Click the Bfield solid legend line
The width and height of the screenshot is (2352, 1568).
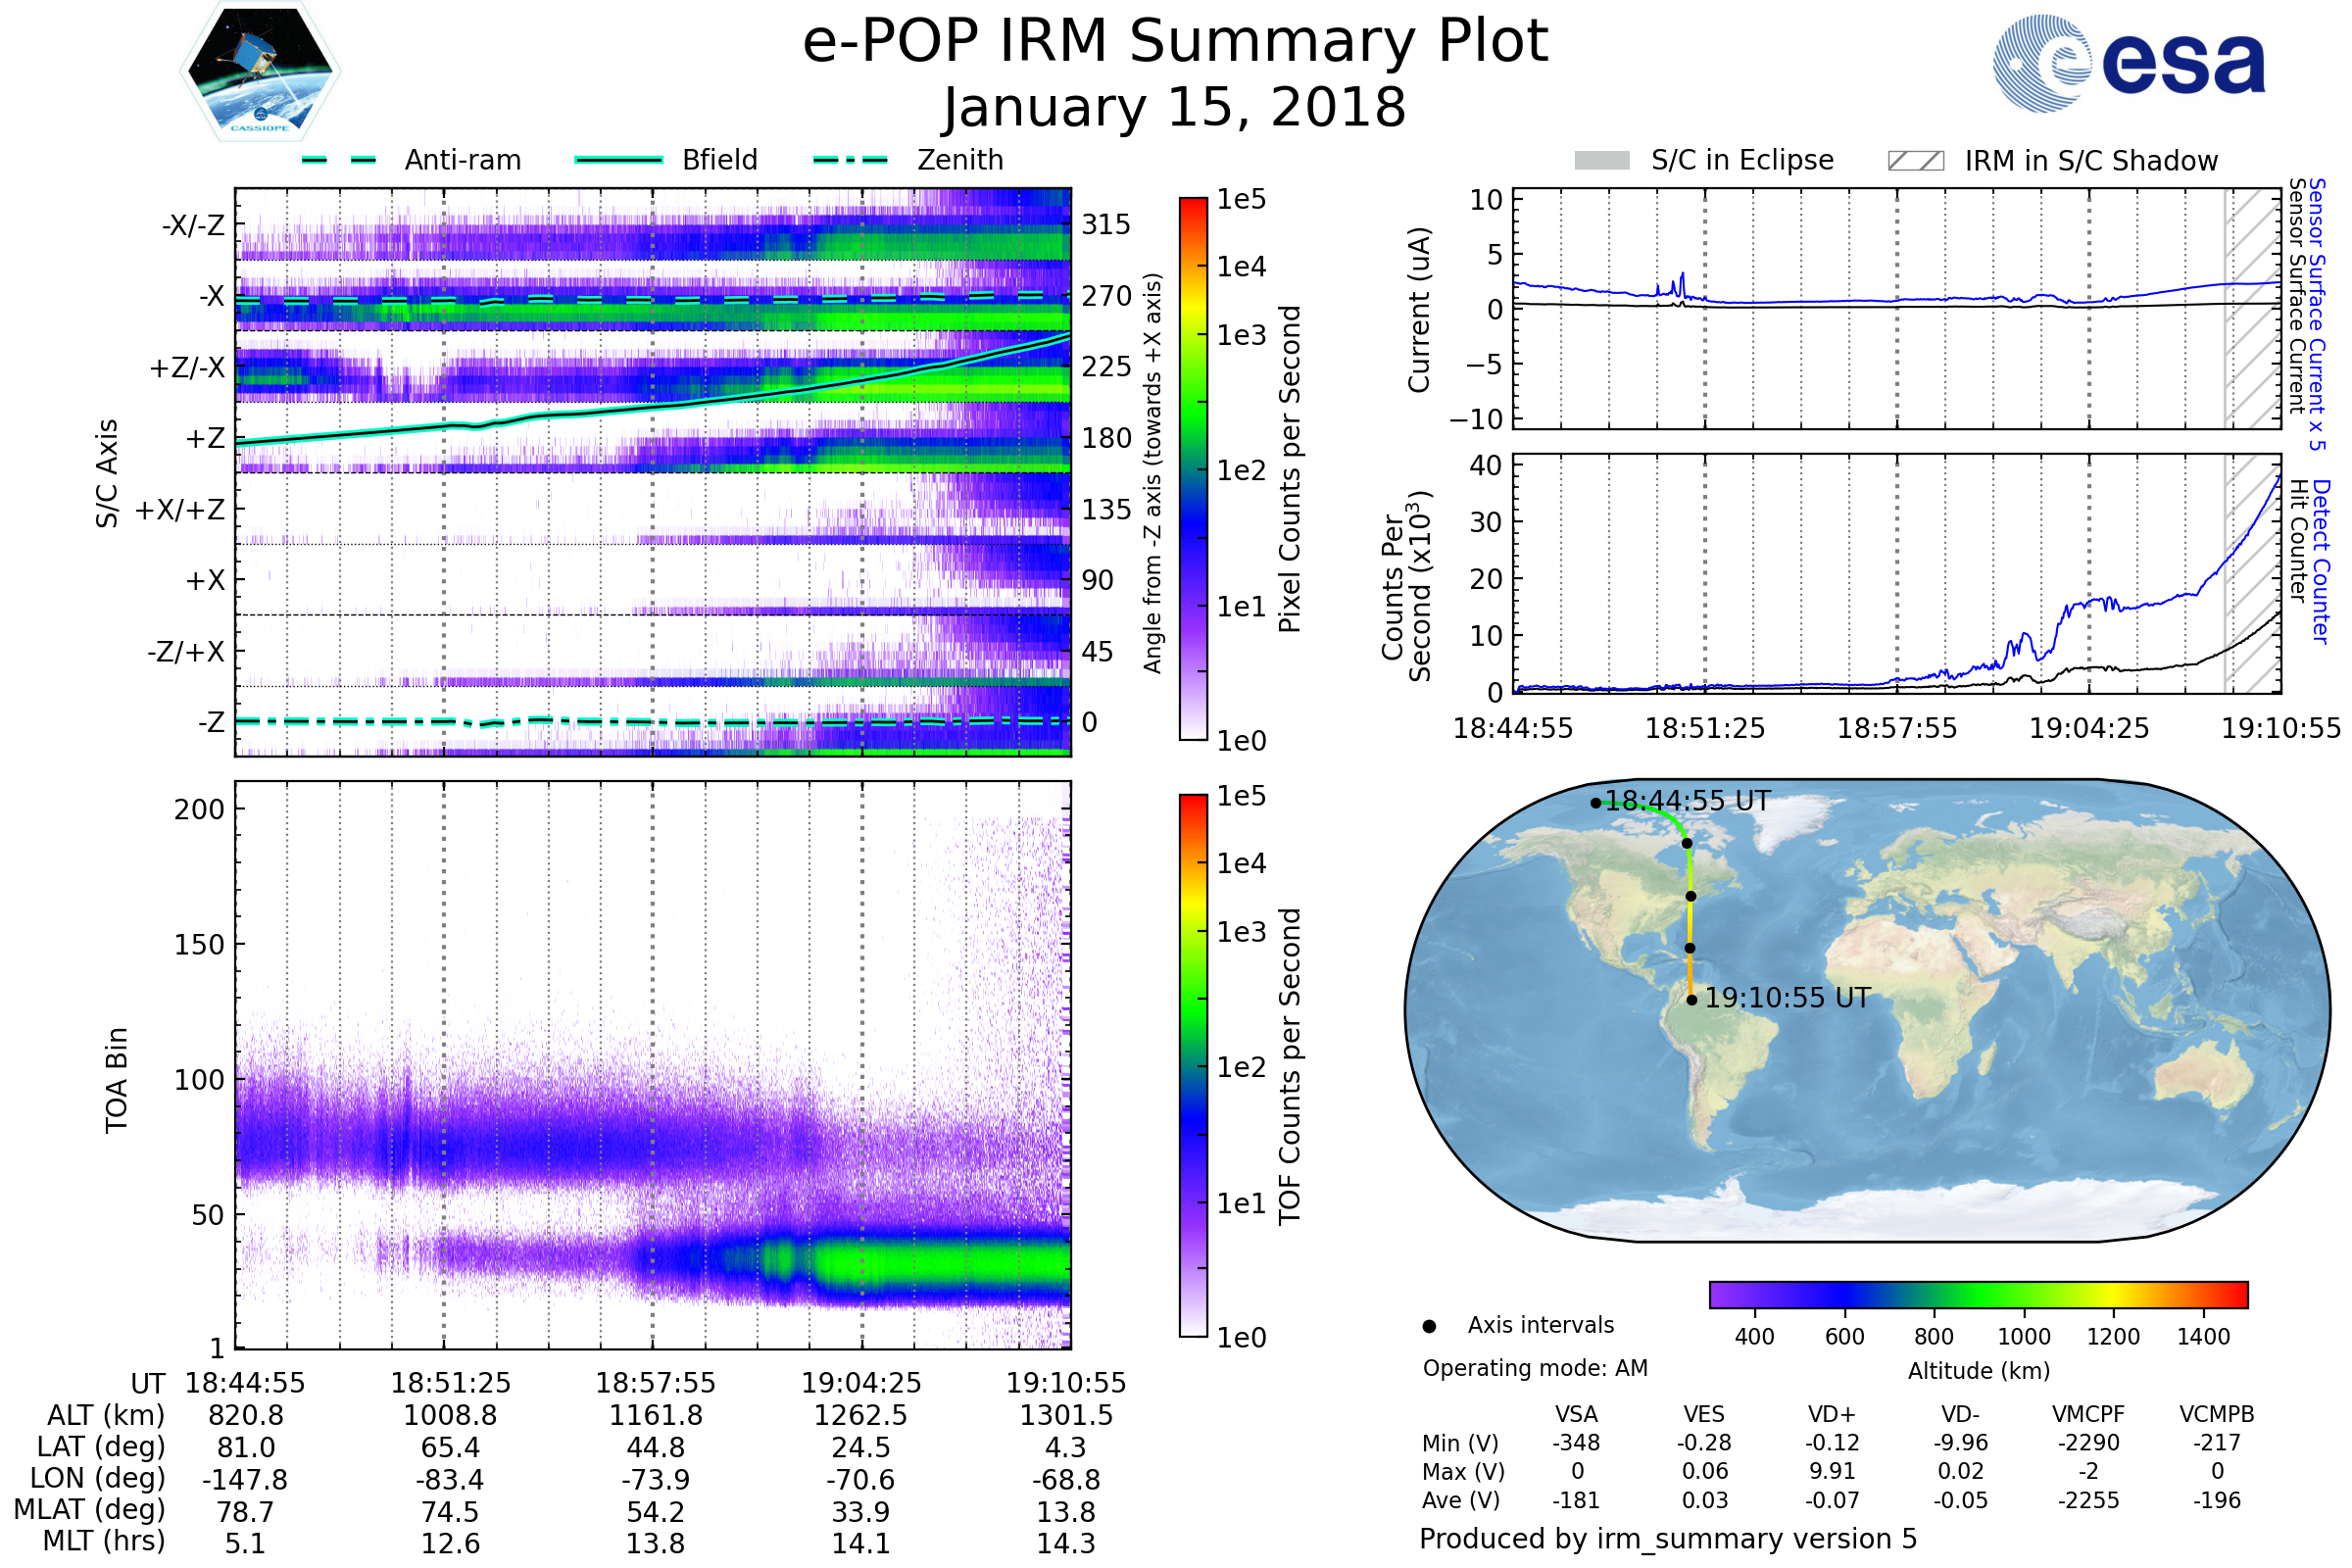pyautogui.click(x=618, y=160)
